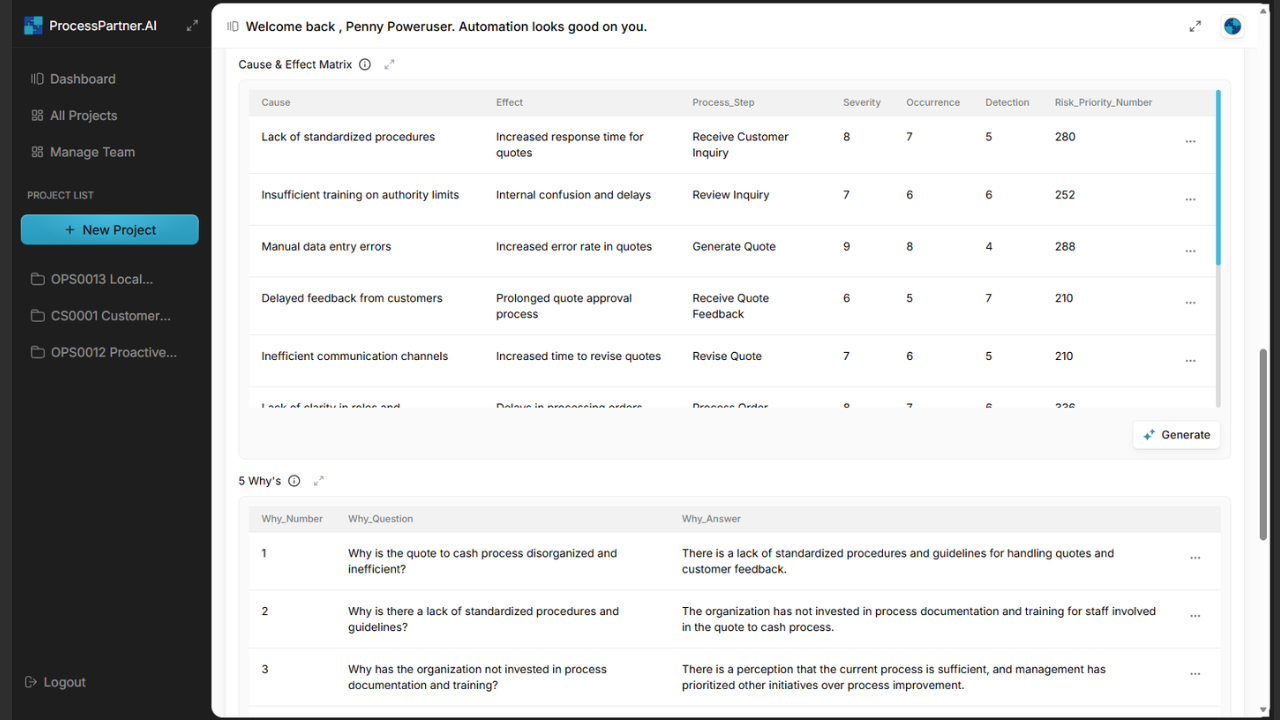This screenshot has width=1280, height=720.
Task: Click the Why_Answer column header
Action: (711, 519)
